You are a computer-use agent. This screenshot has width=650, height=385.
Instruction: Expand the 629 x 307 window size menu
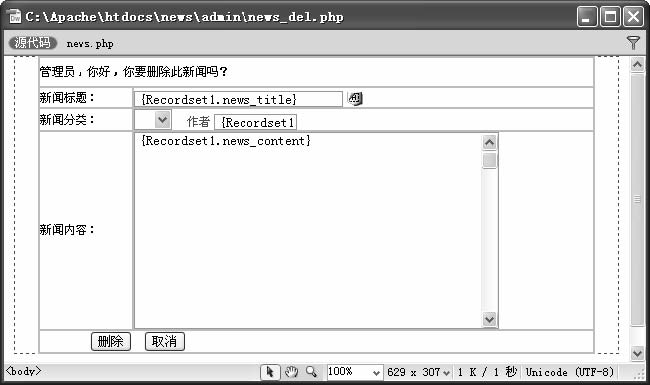pyautogui.click(x=418, y=372)
